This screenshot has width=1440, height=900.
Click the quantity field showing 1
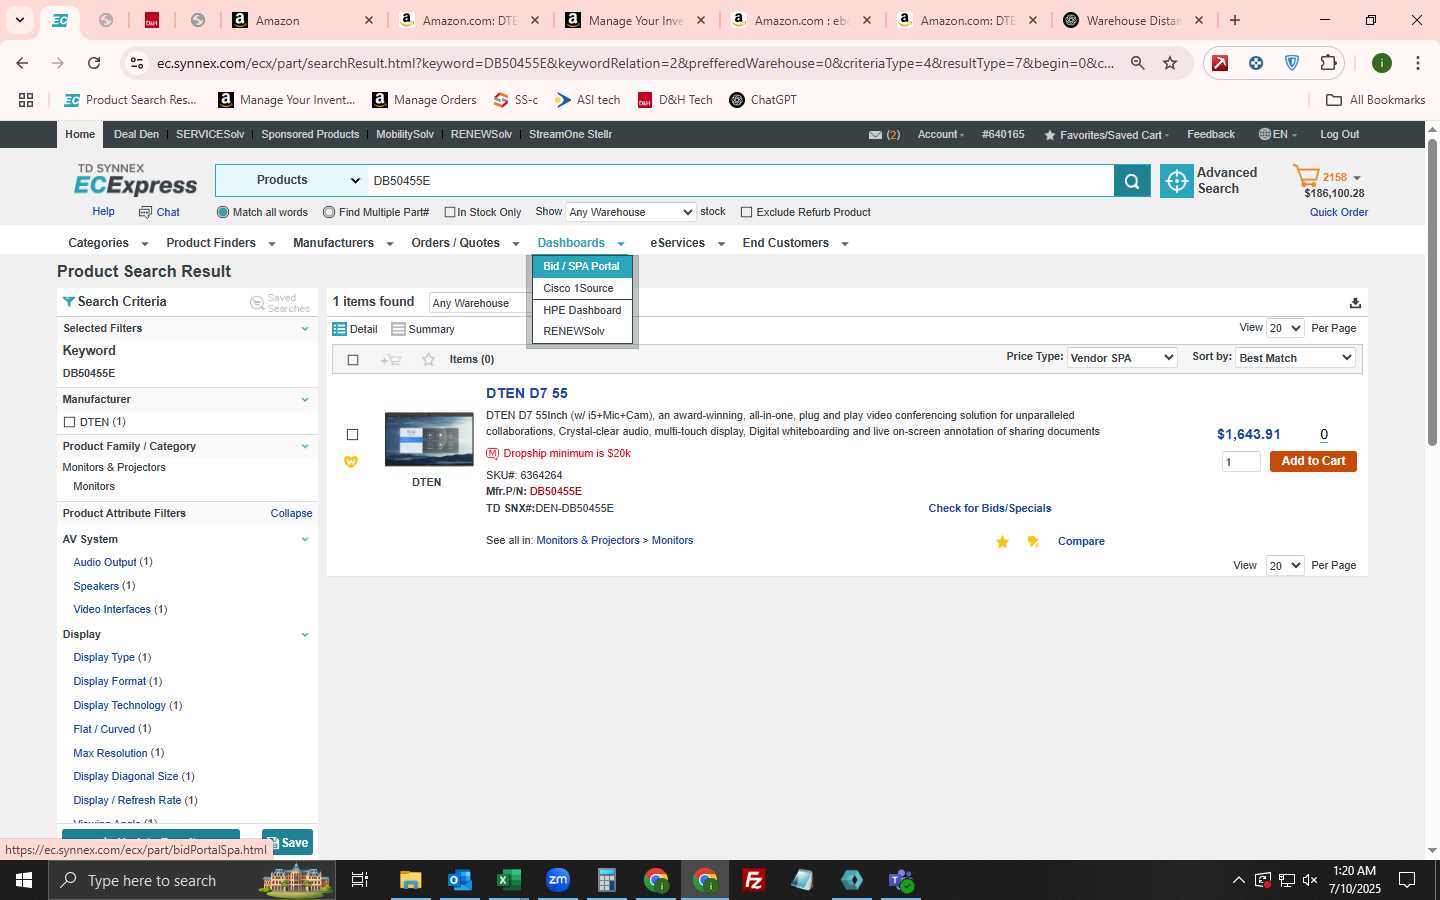tap(1241, 461)
